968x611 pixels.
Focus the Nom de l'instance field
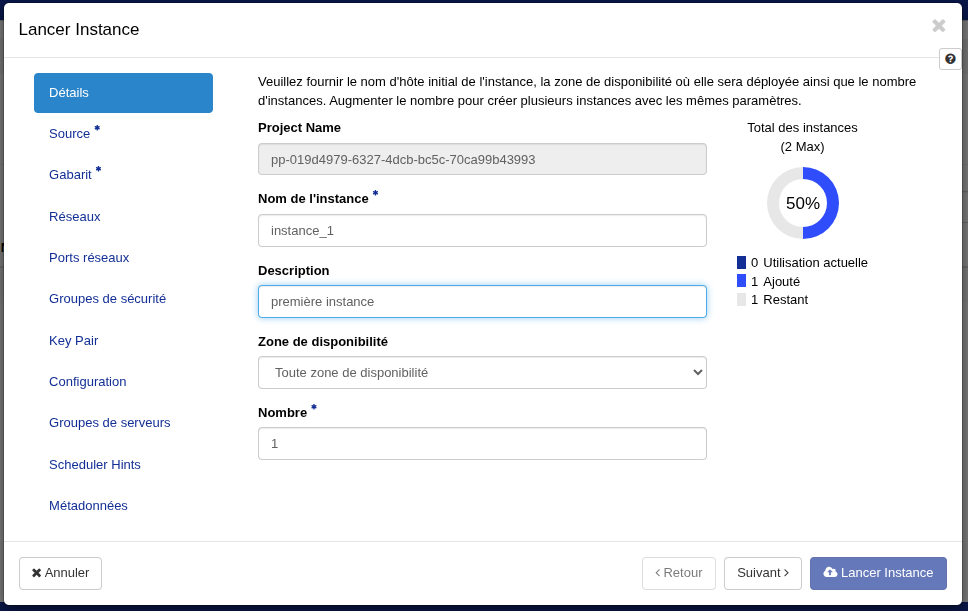tap(482, 230)
